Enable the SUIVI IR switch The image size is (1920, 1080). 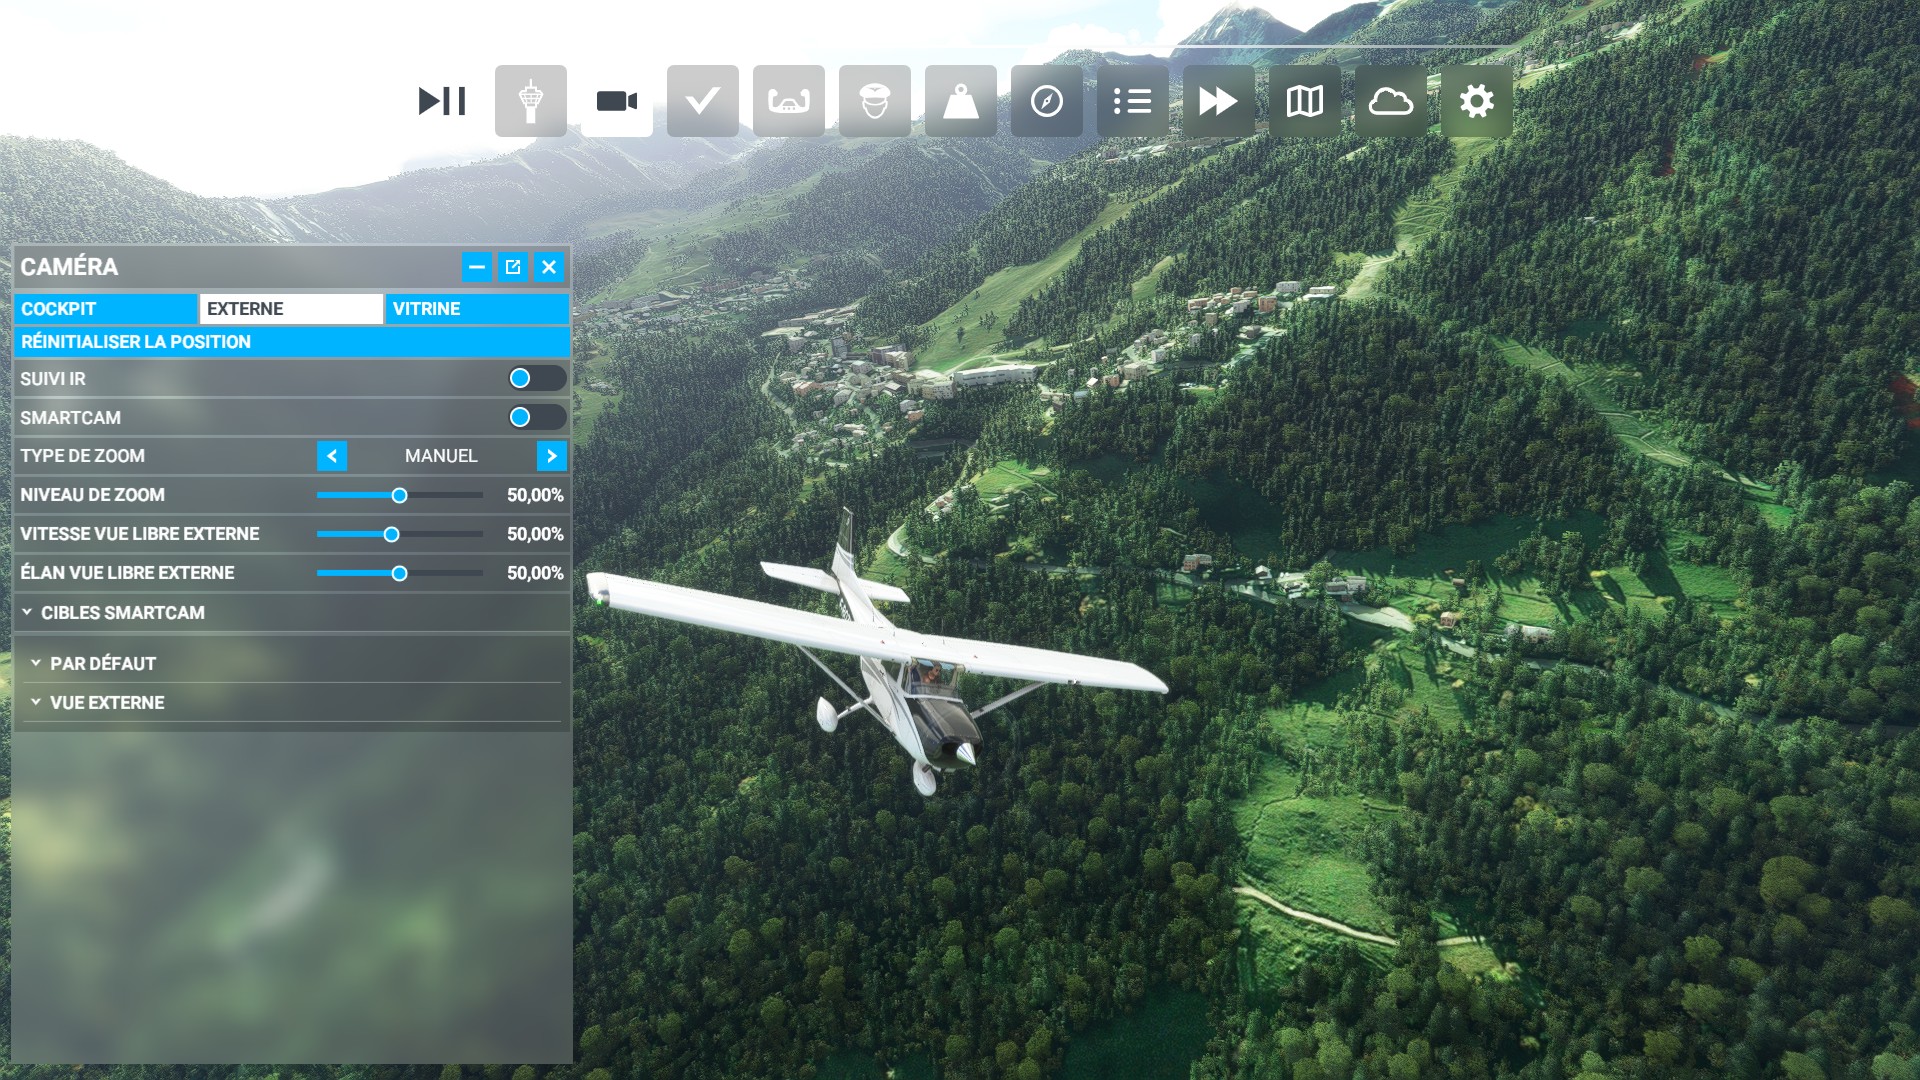click(x=536, y=378)
